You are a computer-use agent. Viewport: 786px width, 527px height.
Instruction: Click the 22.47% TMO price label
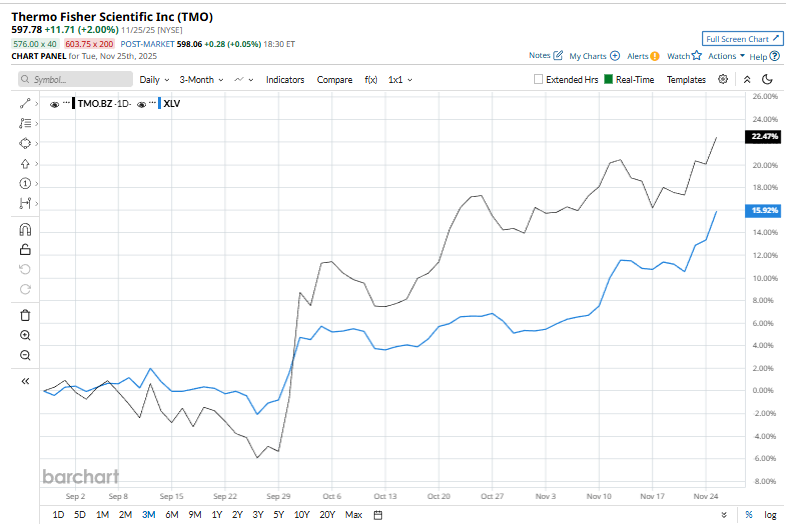click(x=763, y=136)
